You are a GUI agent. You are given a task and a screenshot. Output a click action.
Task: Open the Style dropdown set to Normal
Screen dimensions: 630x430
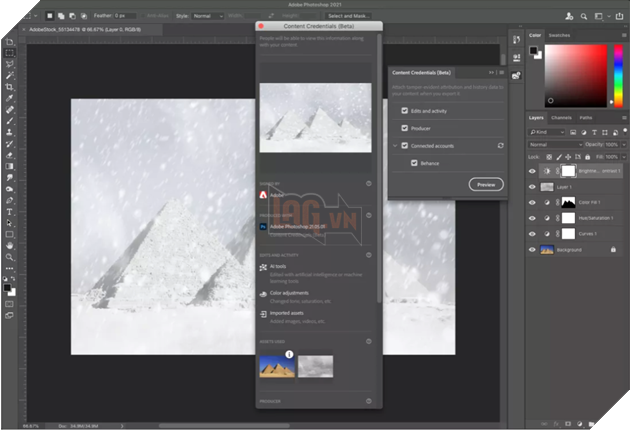tap(207, 16)
